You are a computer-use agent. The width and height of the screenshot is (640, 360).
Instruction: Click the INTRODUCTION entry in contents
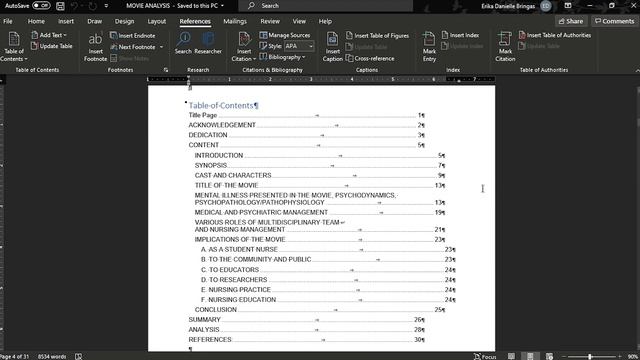[219, 155]
